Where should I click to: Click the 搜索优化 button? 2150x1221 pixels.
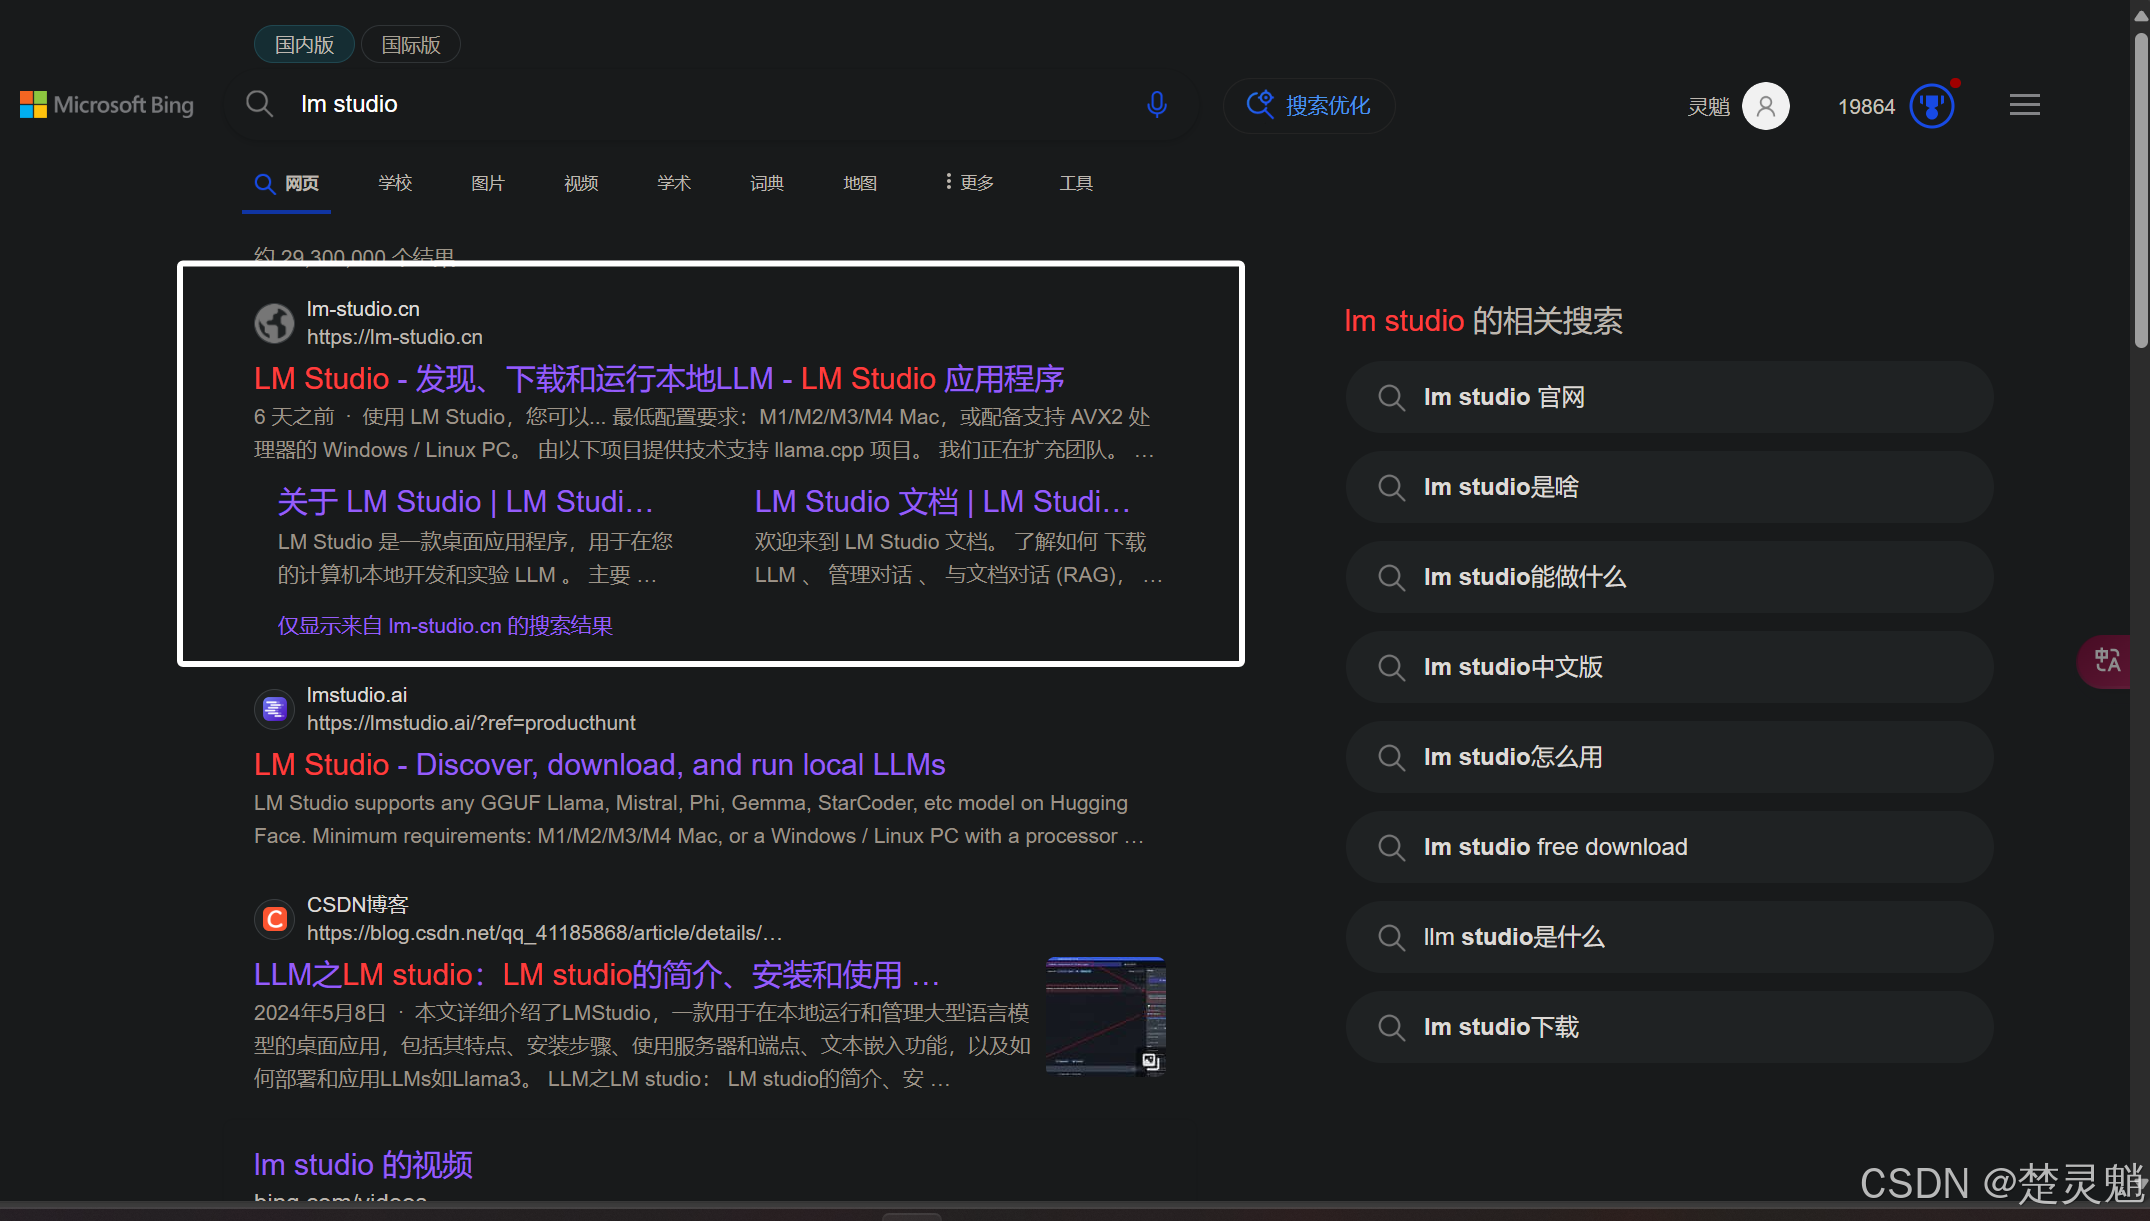[1309, 105]
